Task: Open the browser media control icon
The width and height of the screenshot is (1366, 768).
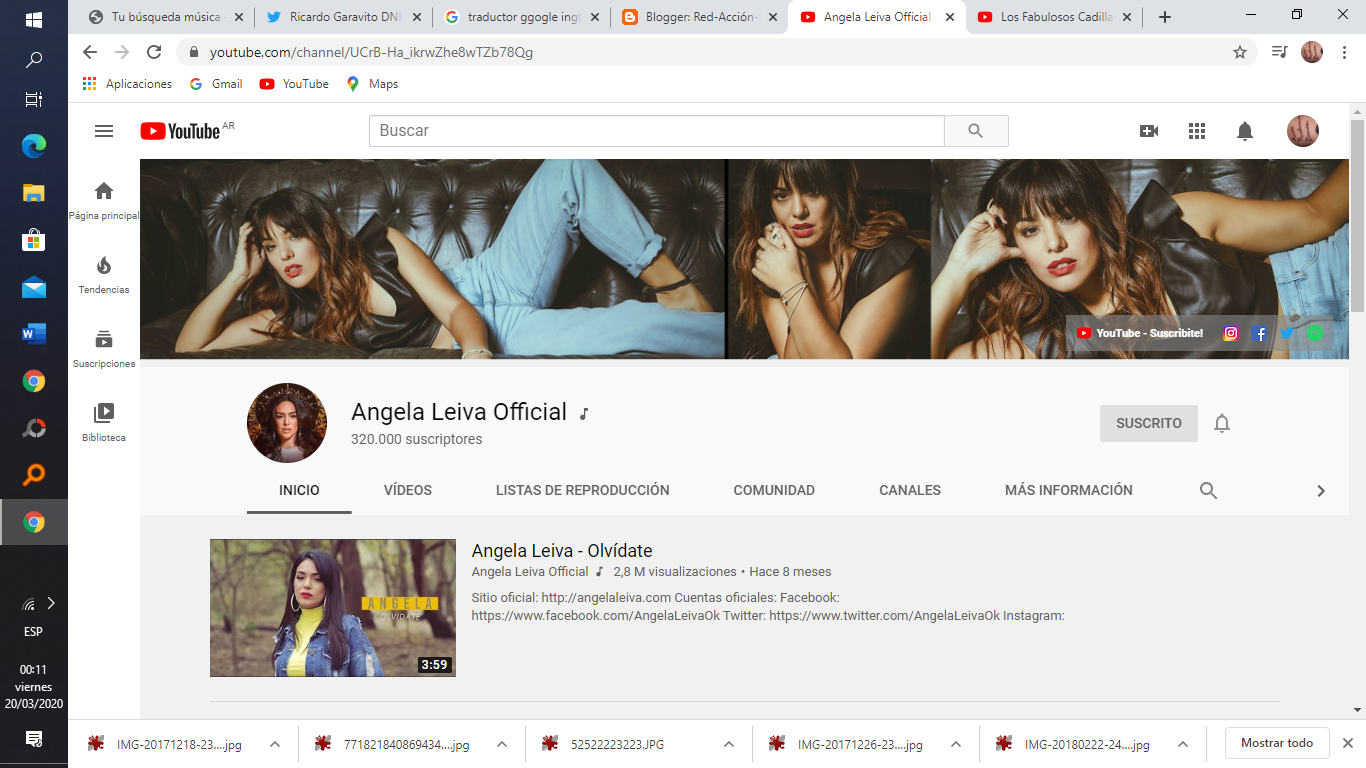Action: [x=1279, y=52]
